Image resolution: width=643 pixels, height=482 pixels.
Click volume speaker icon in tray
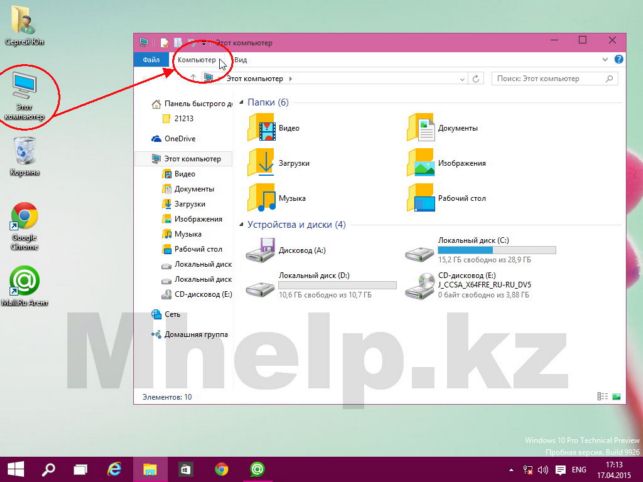click(x=543, y=470)
